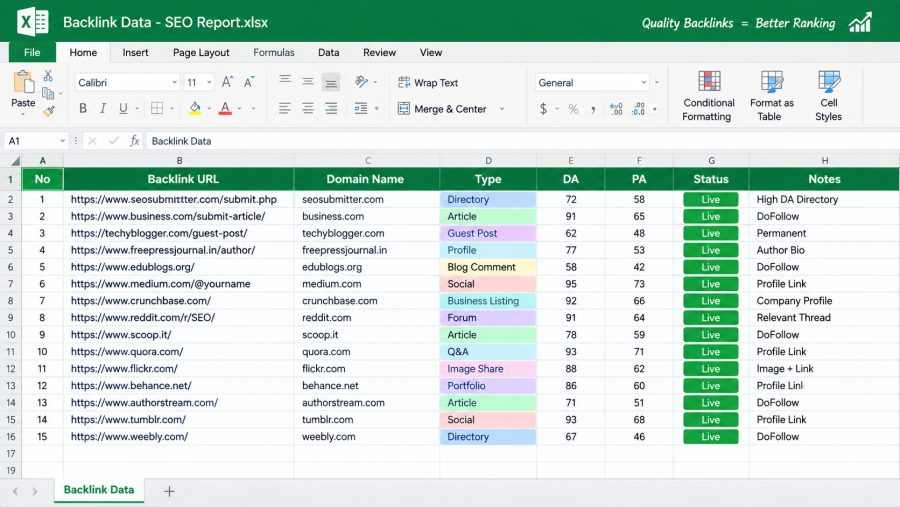Screen dimensions: 900x507
Task: Expand the Name Box A1 dropdown
Action: click(x=62, y=141)
